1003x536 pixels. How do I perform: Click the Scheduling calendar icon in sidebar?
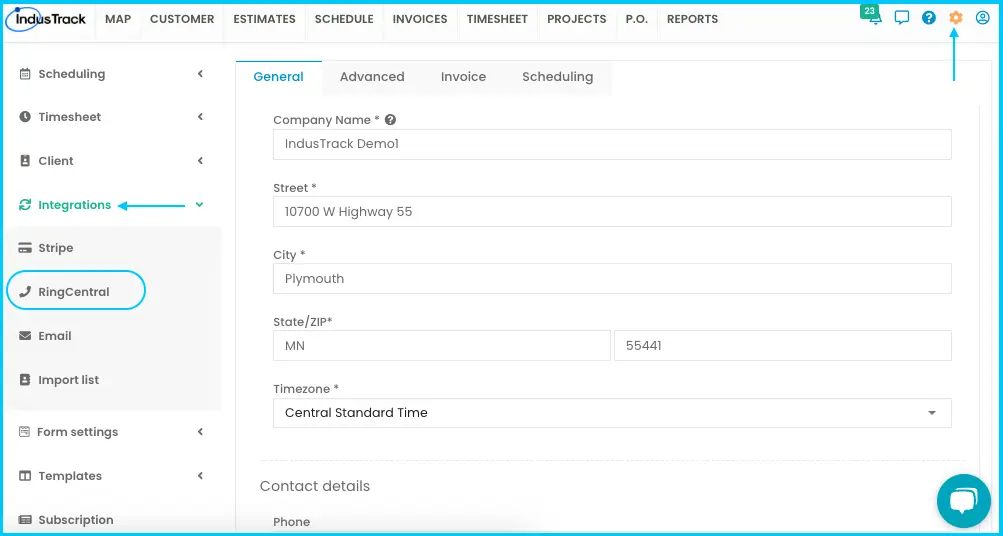coord(25,74)
